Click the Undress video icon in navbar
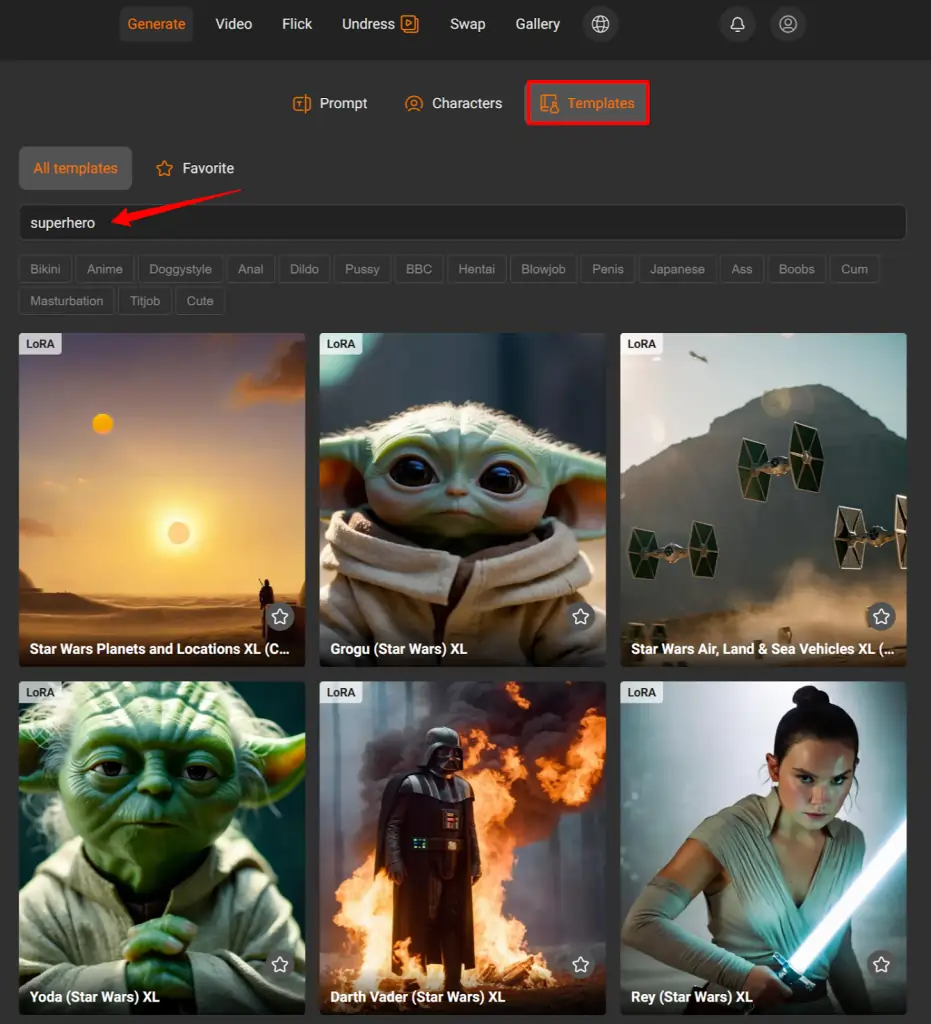The width and height of the screenshot is (931, 1024). coord(409,23)
